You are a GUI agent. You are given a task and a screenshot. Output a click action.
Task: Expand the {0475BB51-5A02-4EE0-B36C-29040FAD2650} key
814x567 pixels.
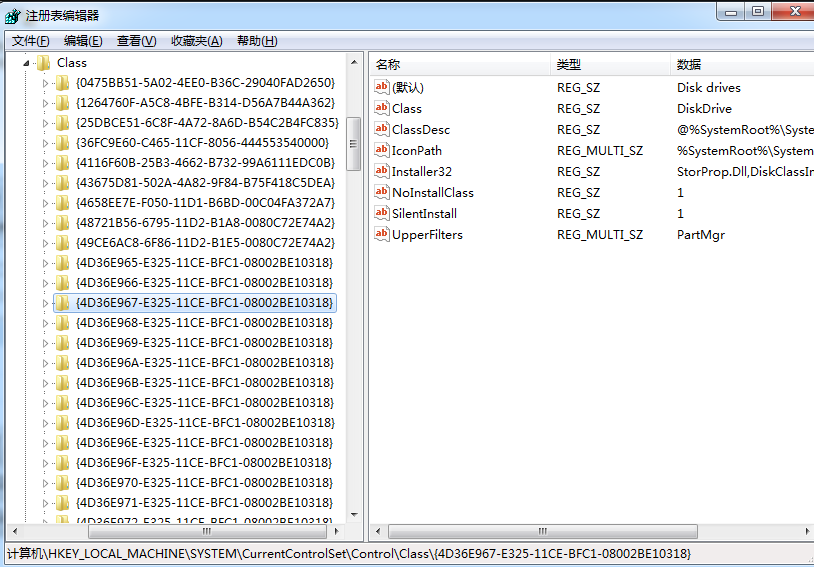[45, 82]
